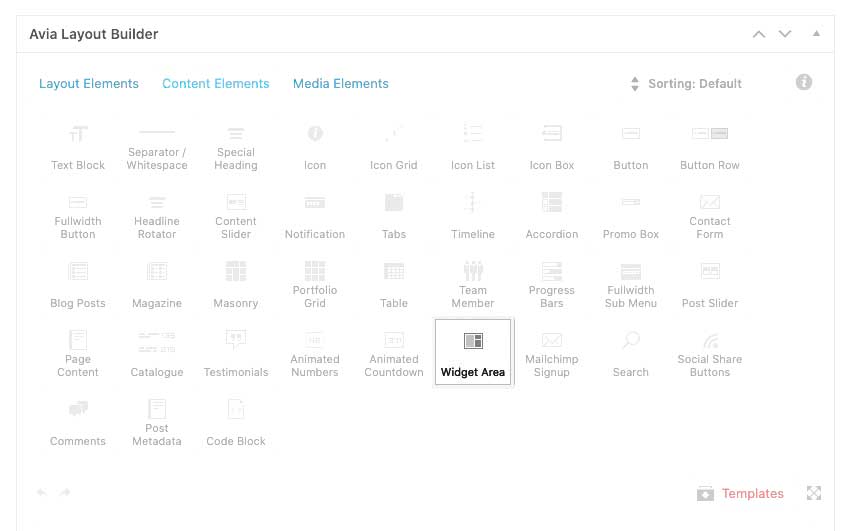Add Table element
847x531 pixels.
click(x=394, y=284)
